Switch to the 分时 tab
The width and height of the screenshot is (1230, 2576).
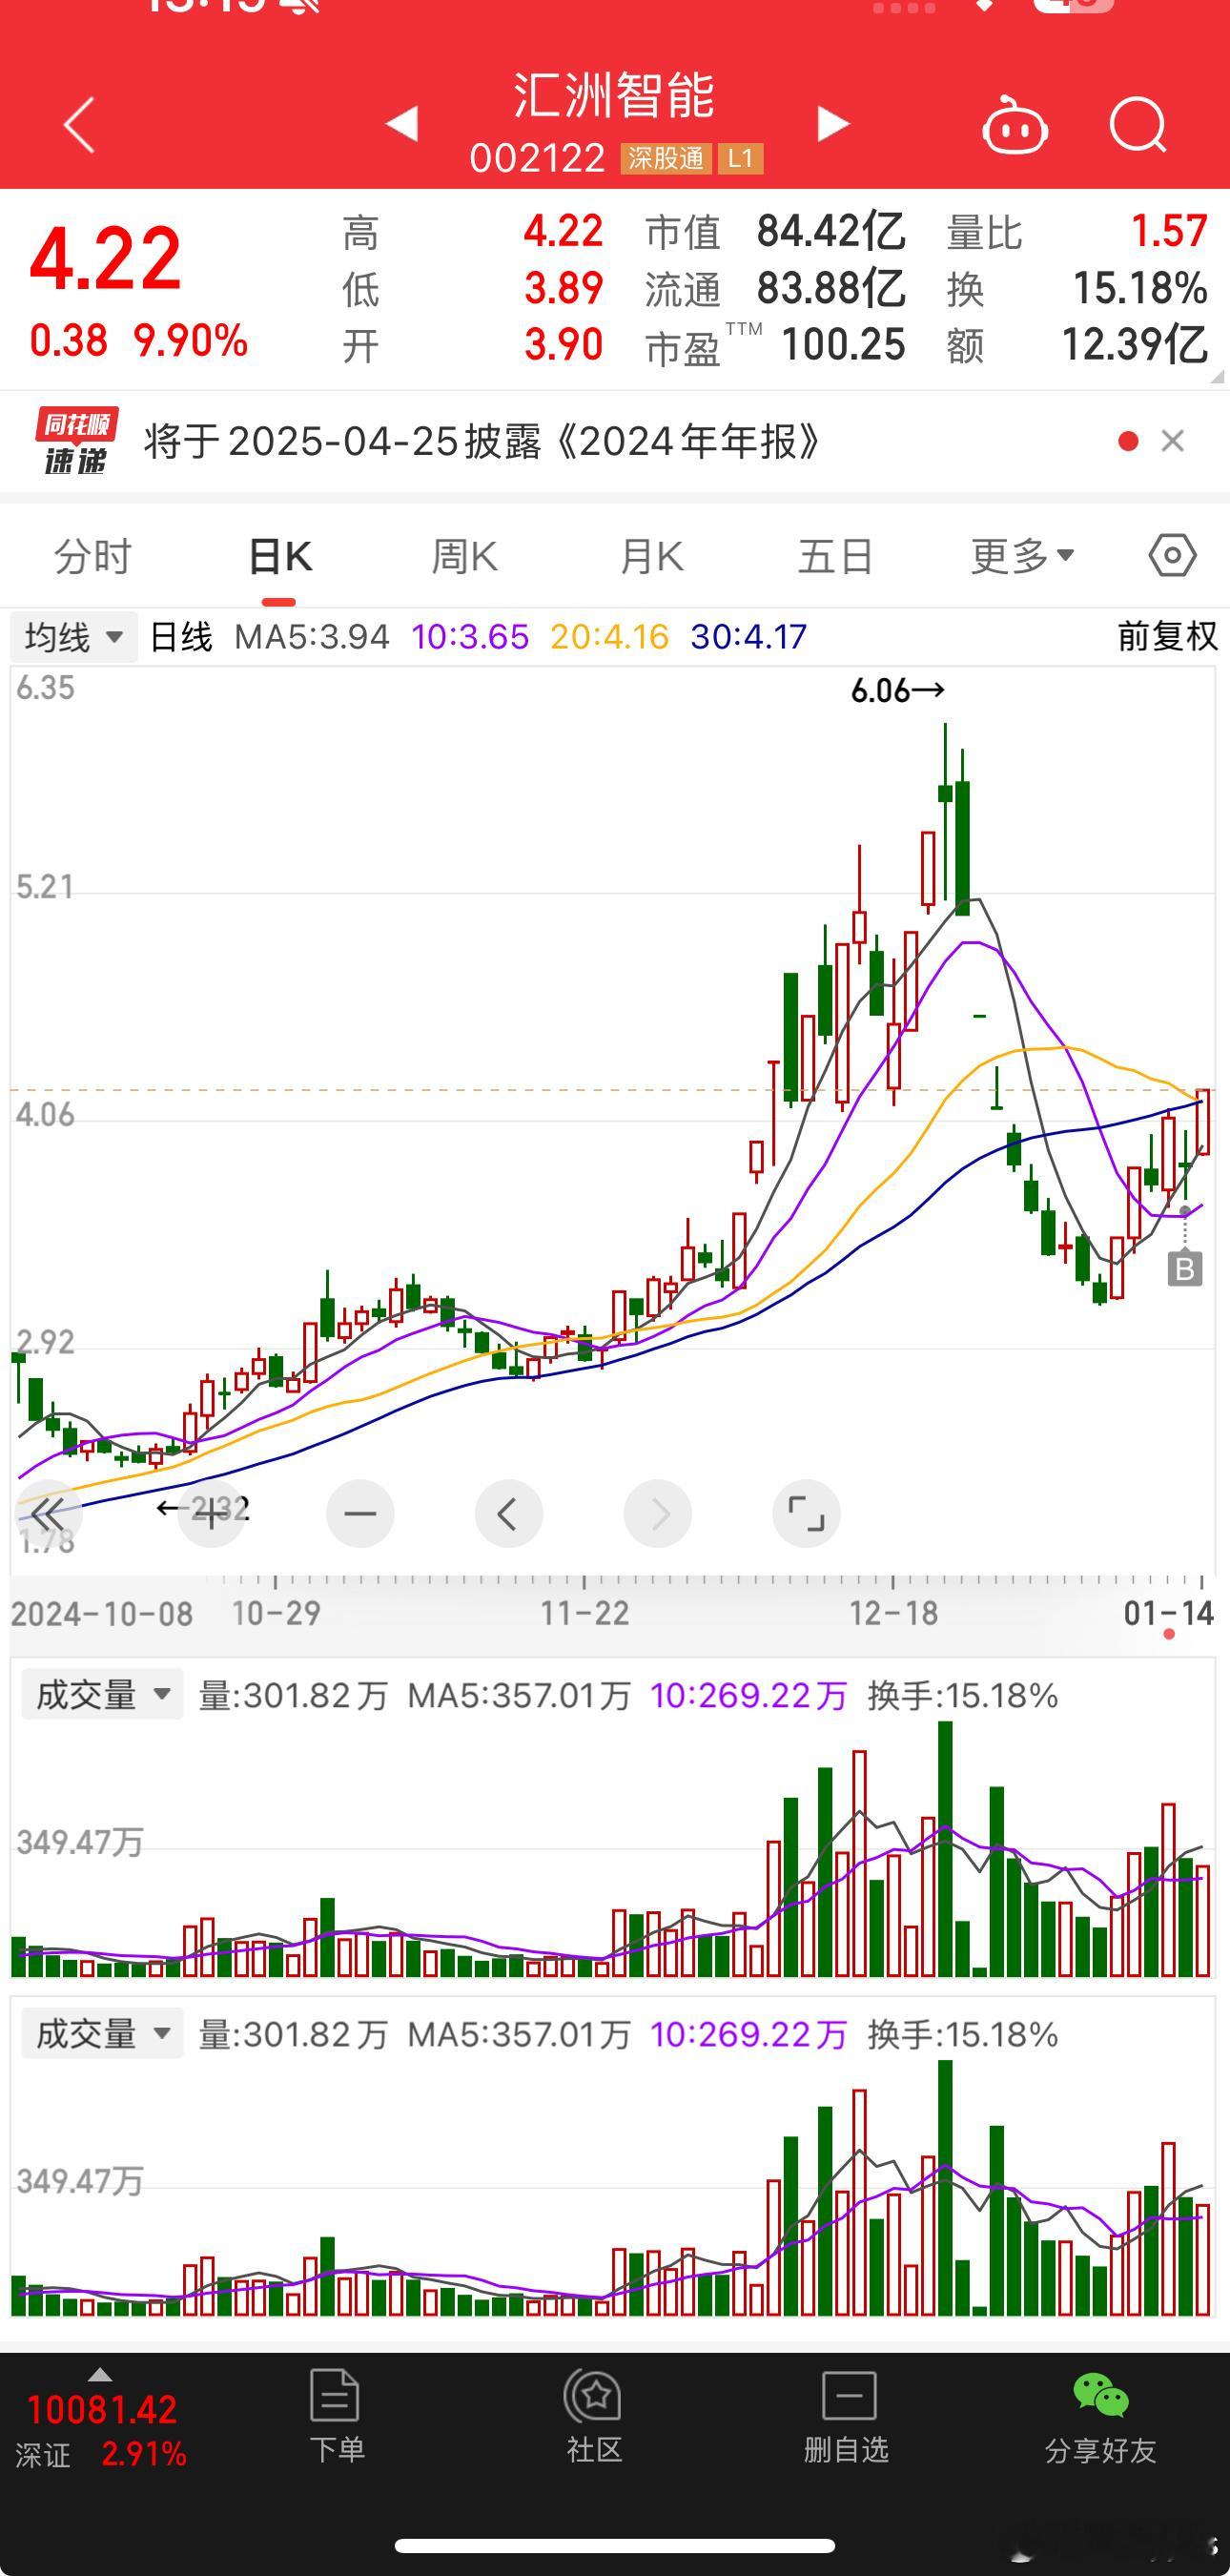click(x=93, y=556)
